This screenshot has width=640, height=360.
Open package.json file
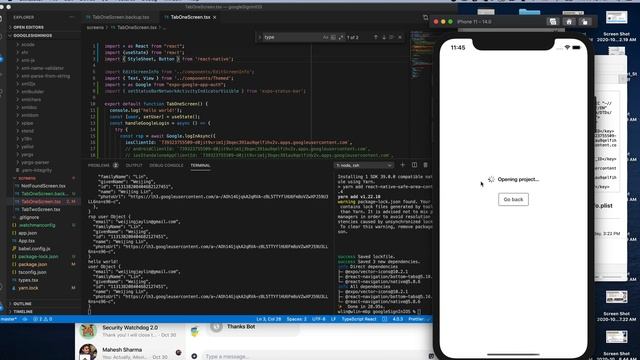(x=32, y=264)
